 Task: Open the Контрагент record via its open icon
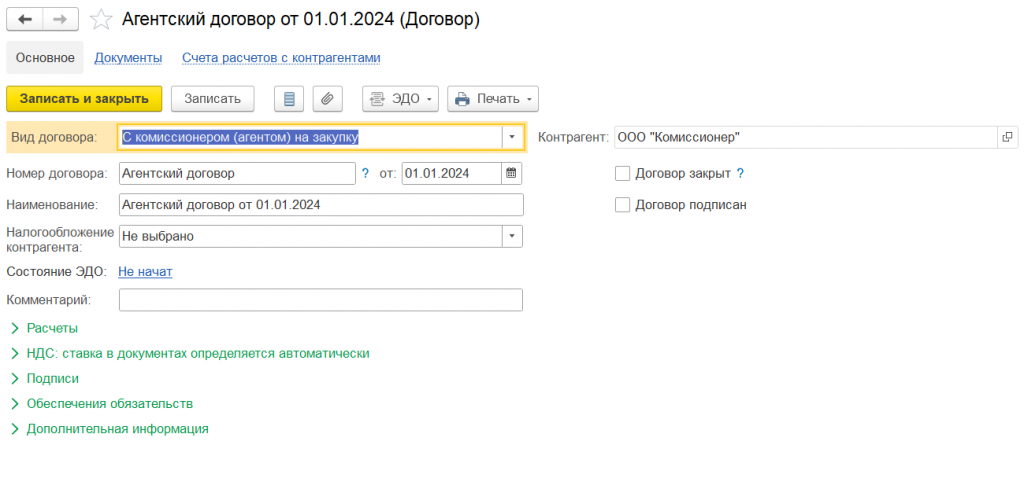point(1007,137)
